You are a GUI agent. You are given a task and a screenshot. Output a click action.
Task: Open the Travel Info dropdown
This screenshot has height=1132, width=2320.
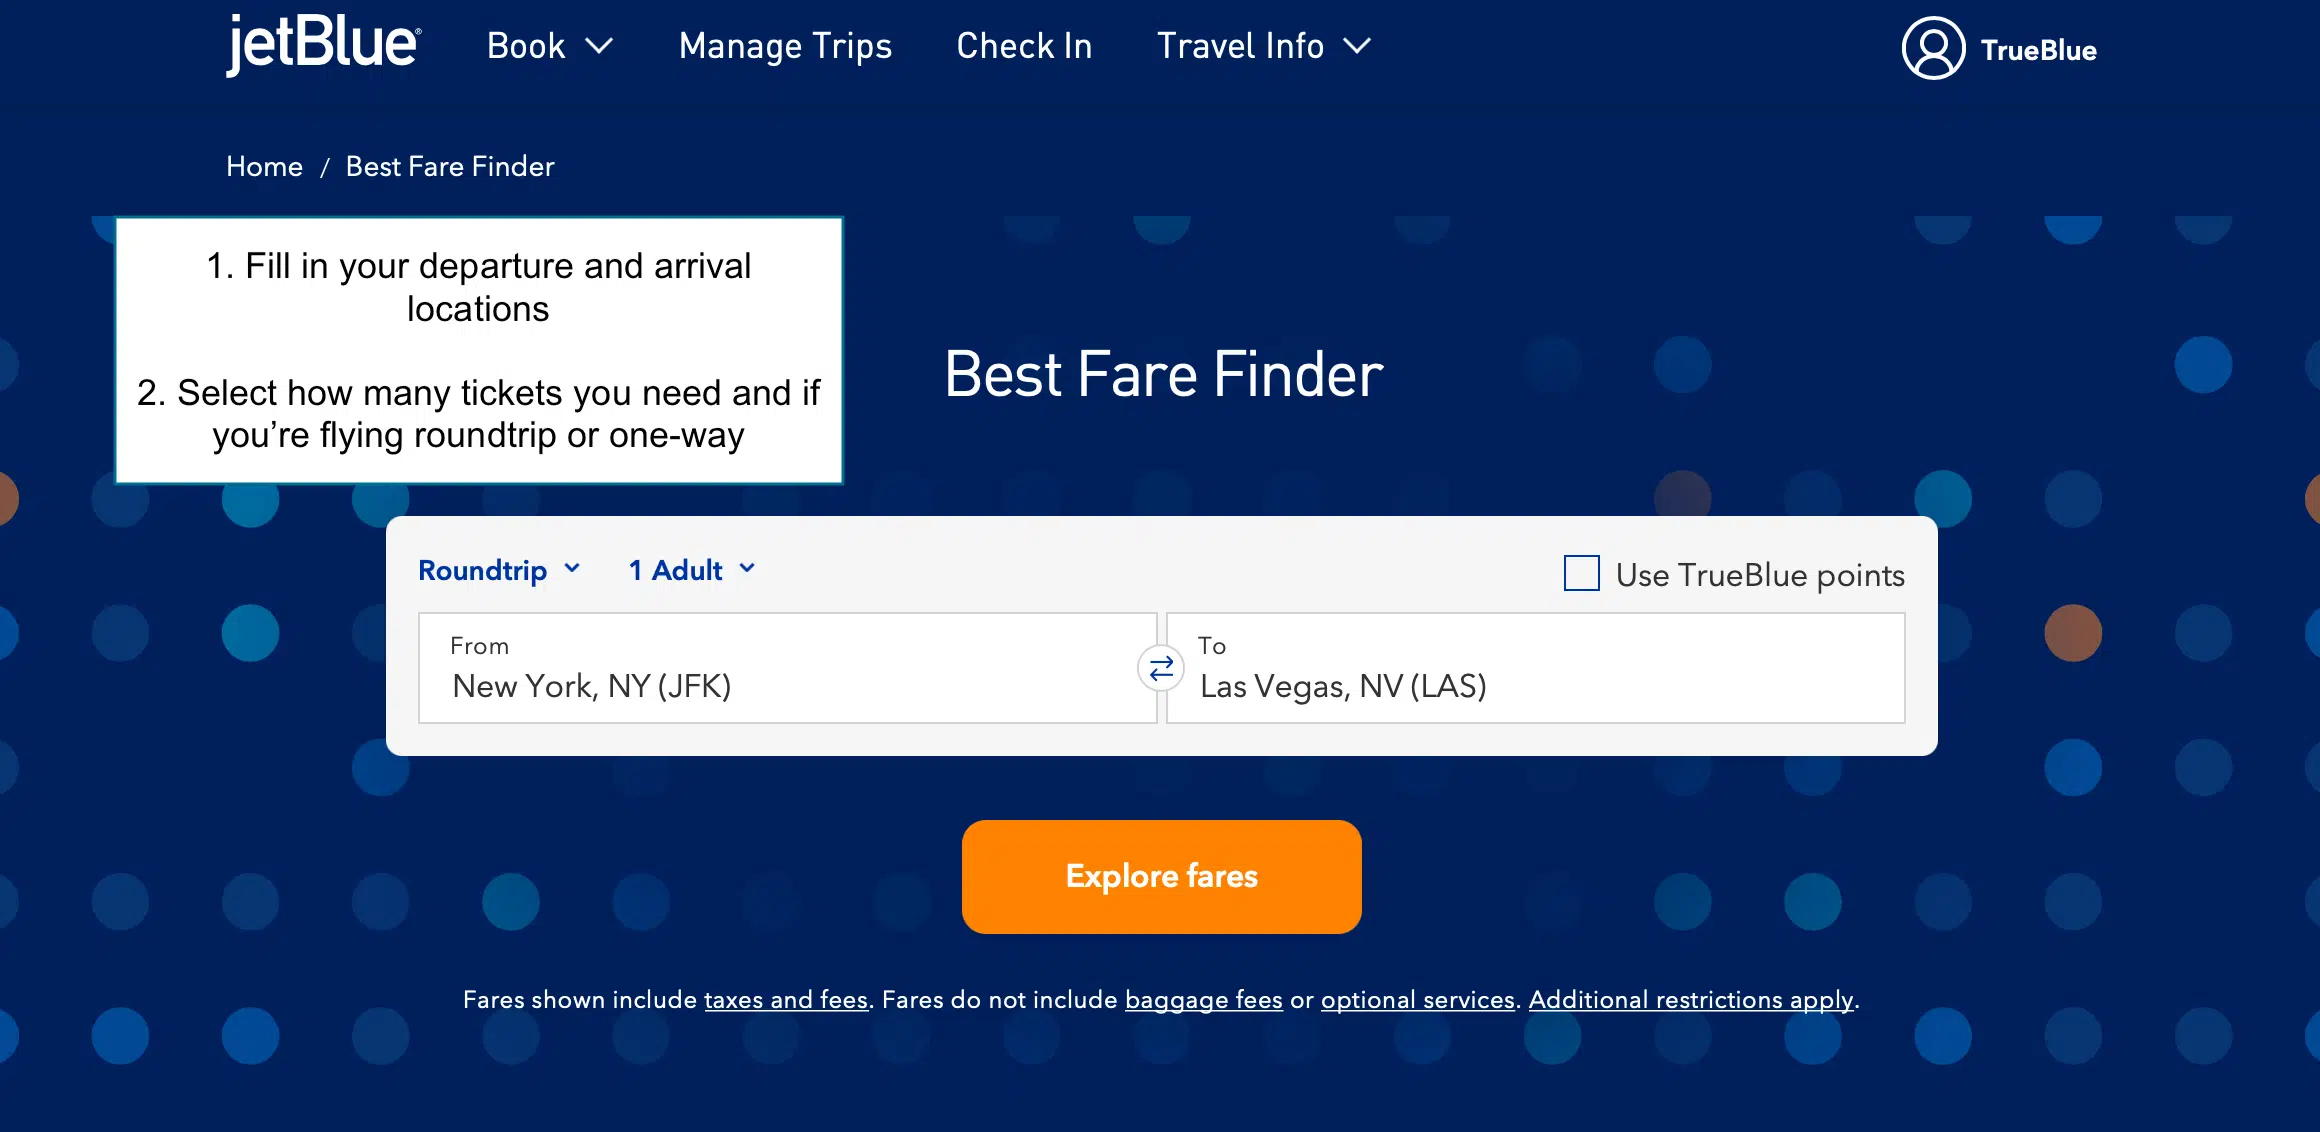1263,46
